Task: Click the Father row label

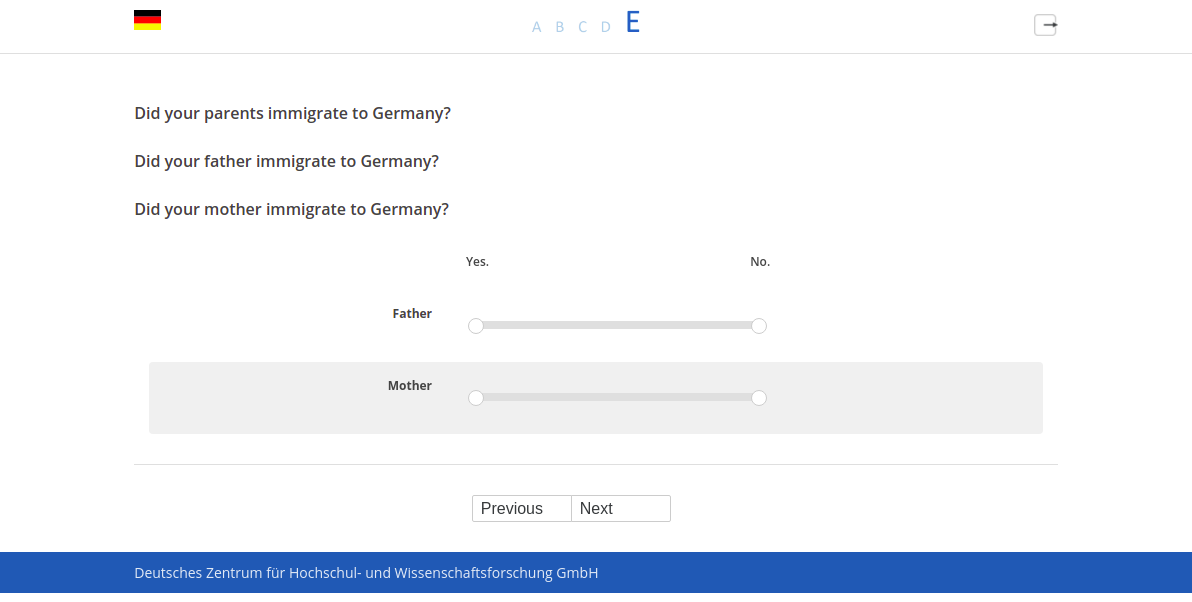Action: point(412,314)
